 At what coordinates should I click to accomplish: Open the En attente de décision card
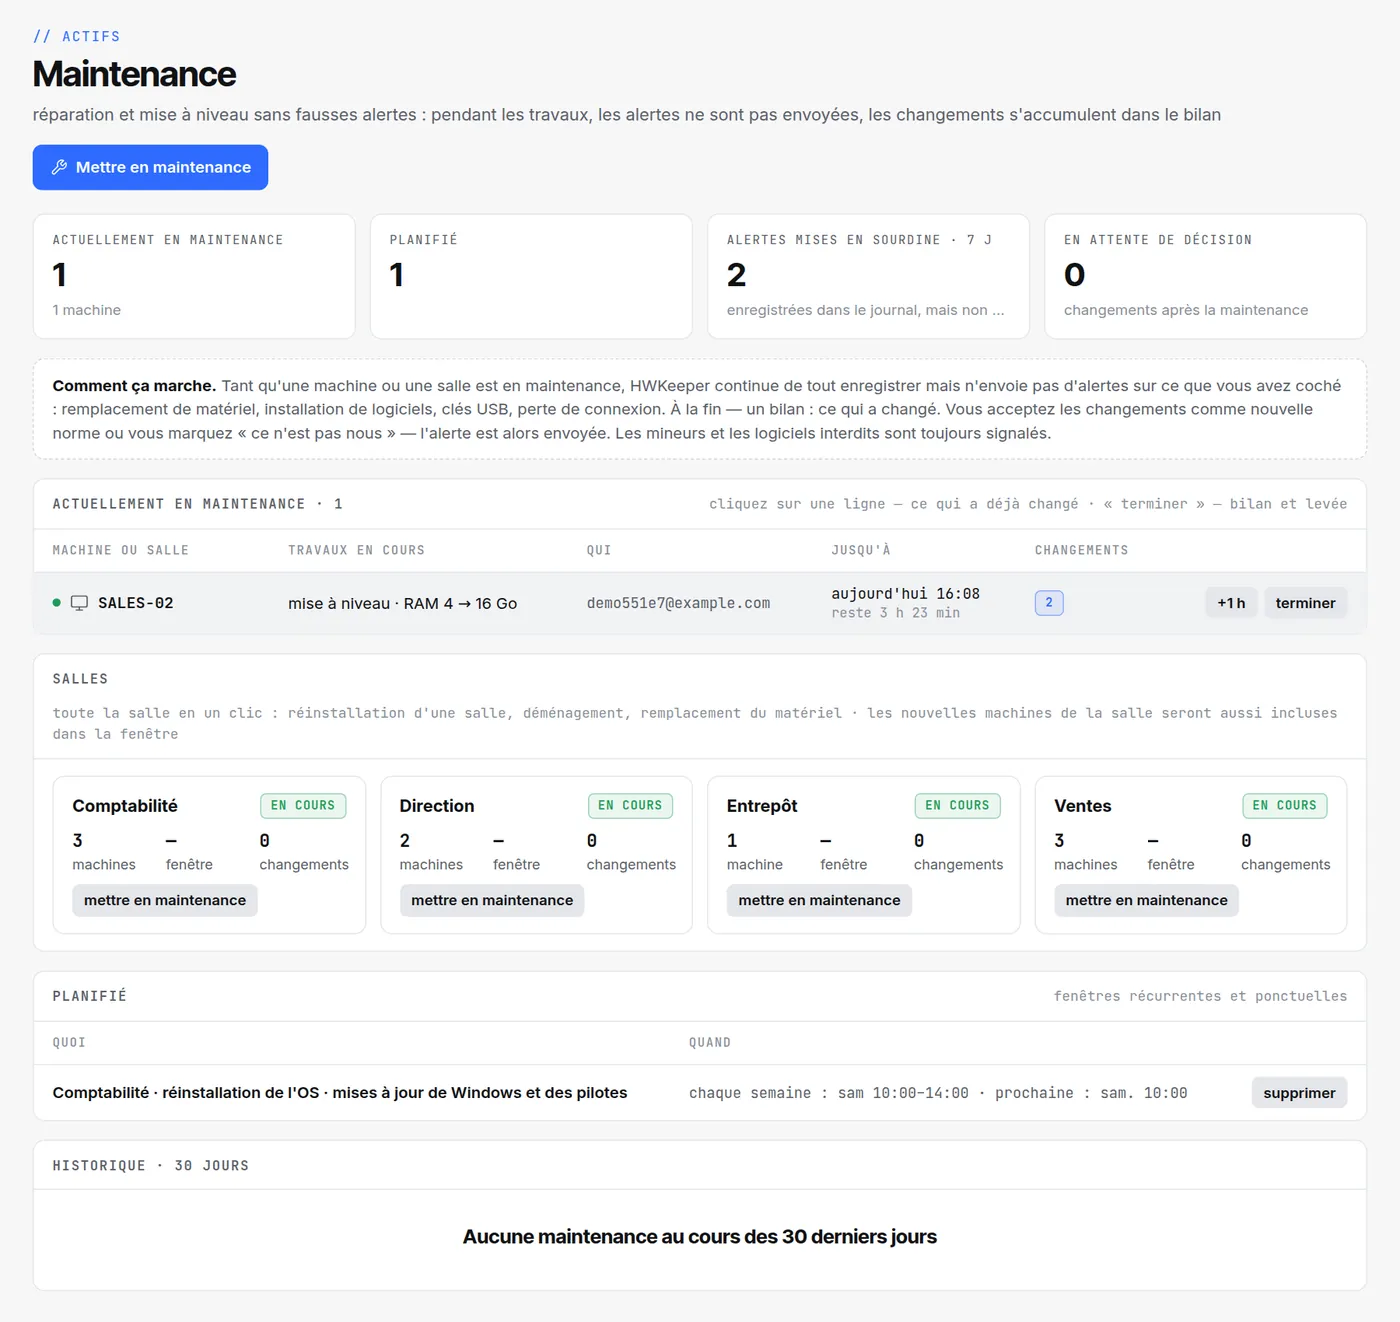(x=1205, y=276)
